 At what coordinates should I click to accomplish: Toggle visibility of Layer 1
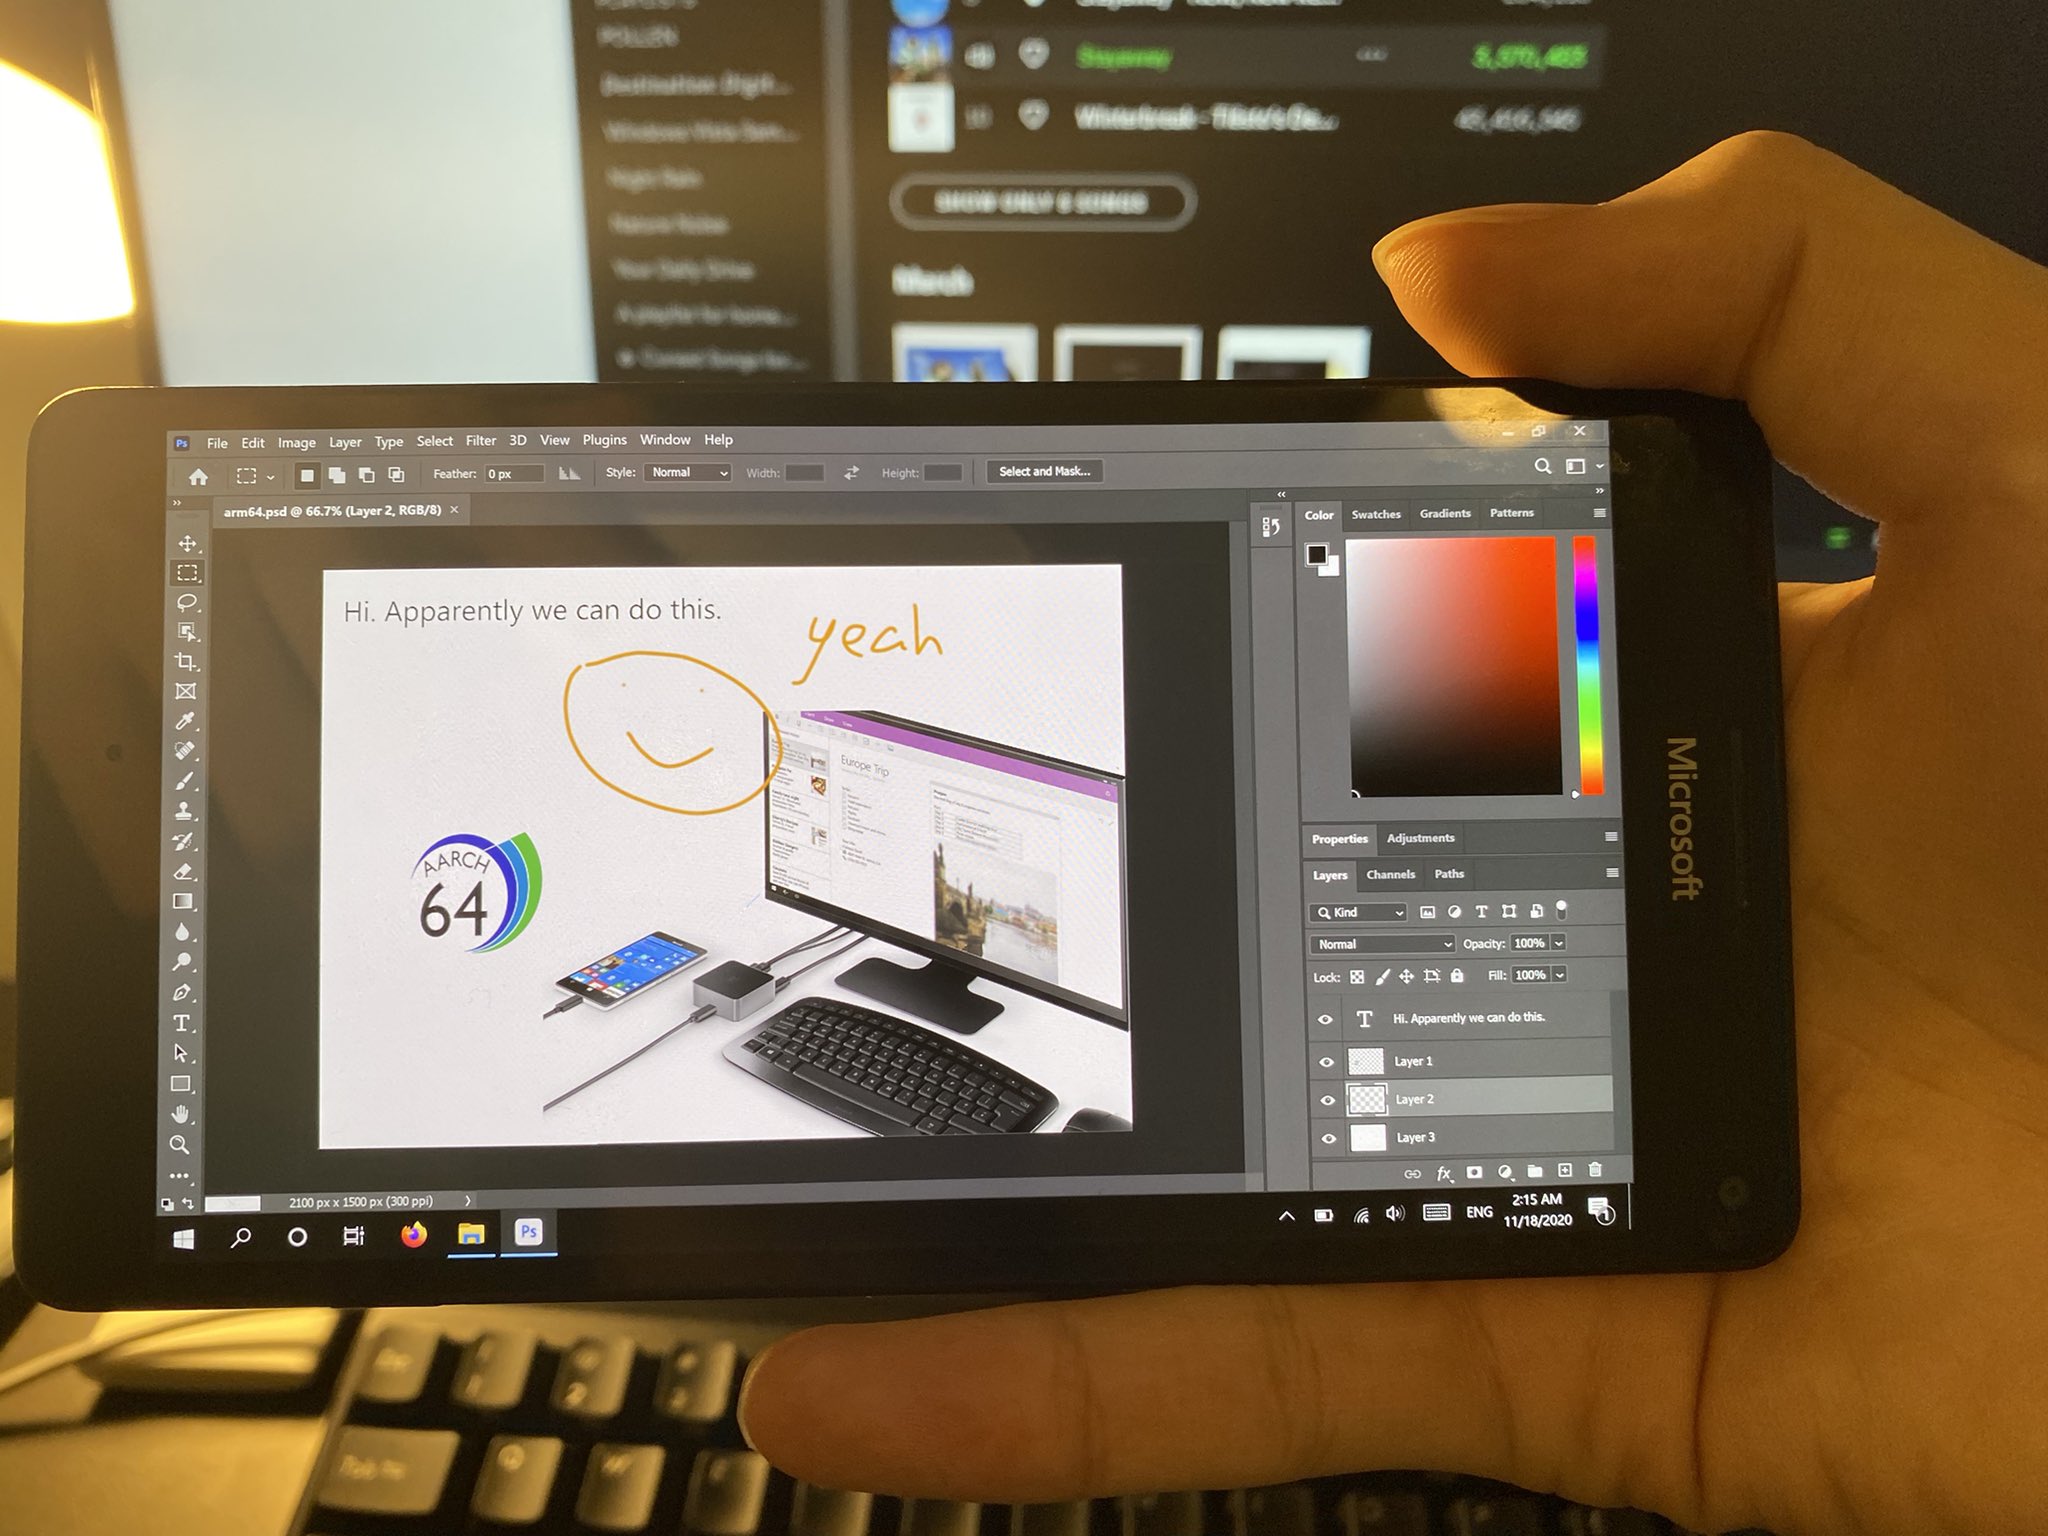tap(1324, 1058)
